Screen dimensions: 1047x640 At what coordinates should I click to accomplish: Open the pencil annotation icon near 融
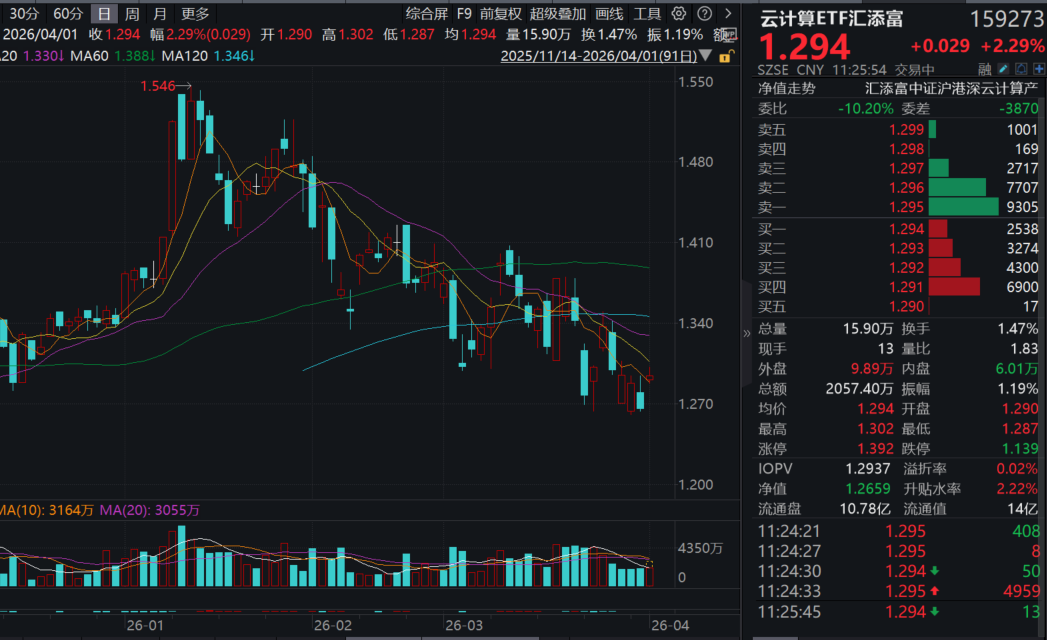(1004, 68)
